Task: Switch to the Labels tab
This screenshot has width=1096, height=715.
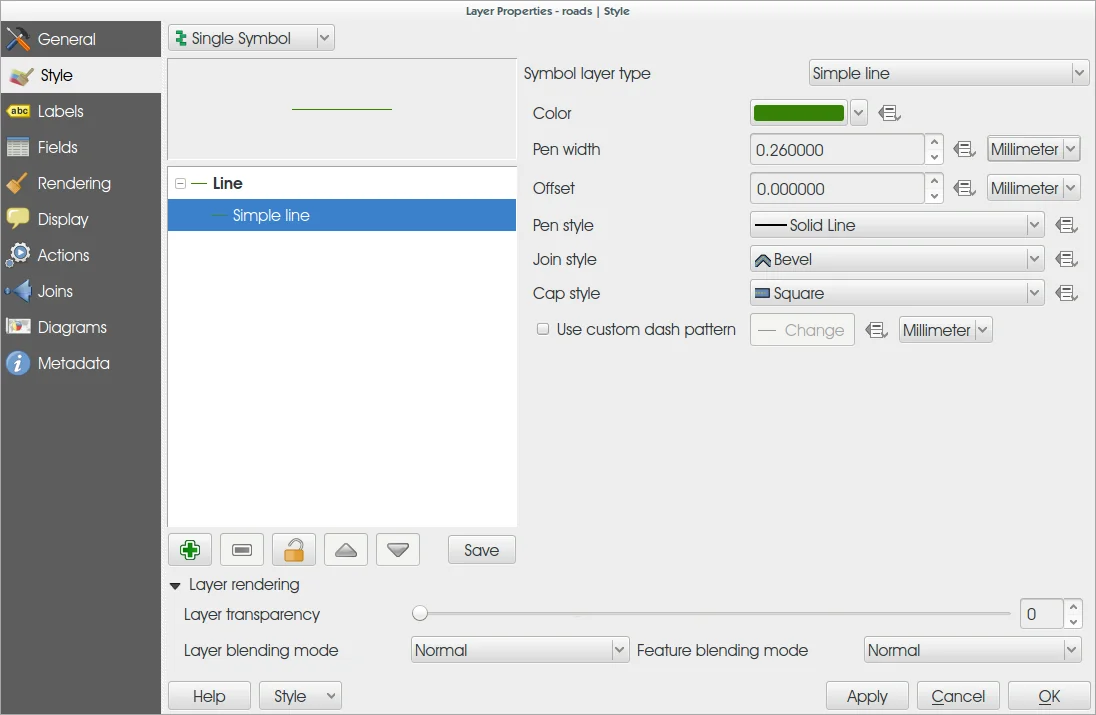Action: tap(60, 112)
